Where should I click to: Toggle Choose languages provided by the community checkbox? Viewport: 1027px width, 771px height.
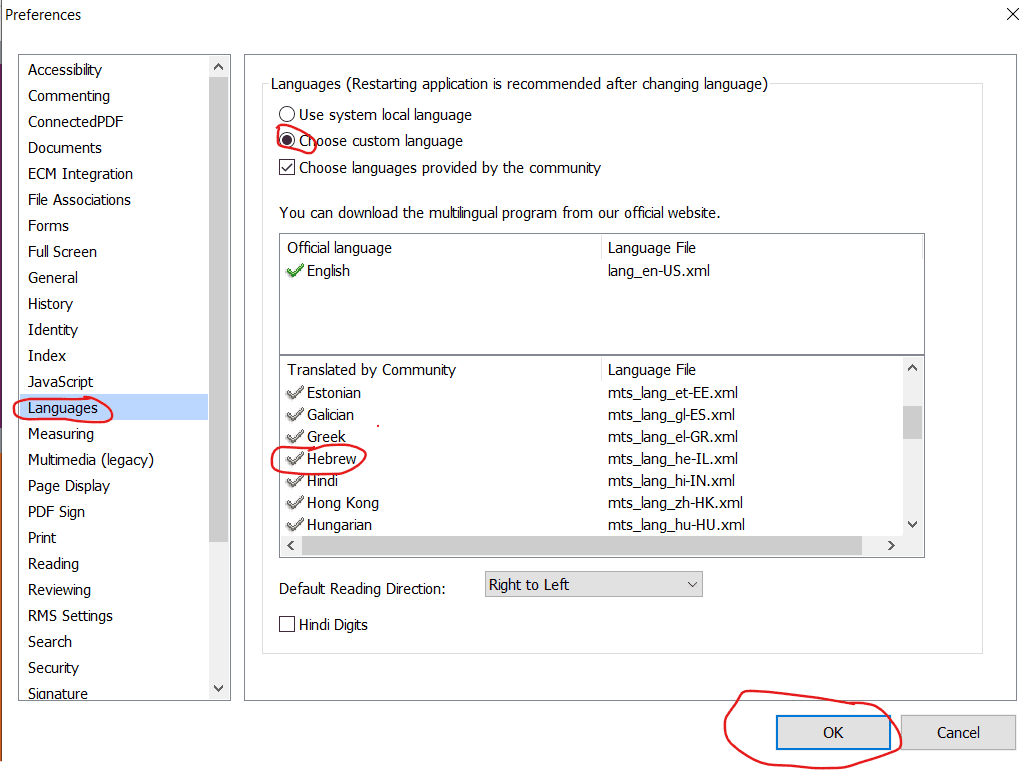click(287, 168)
